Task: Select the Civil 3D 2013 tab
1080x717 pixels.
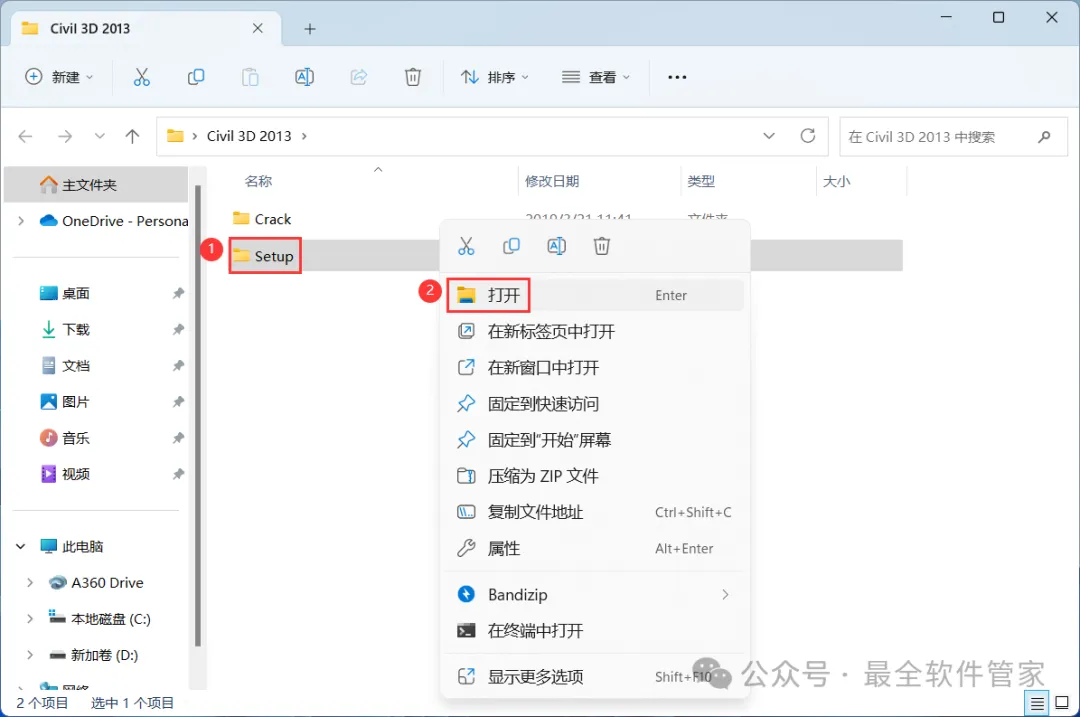Action: tap(145, 28)
